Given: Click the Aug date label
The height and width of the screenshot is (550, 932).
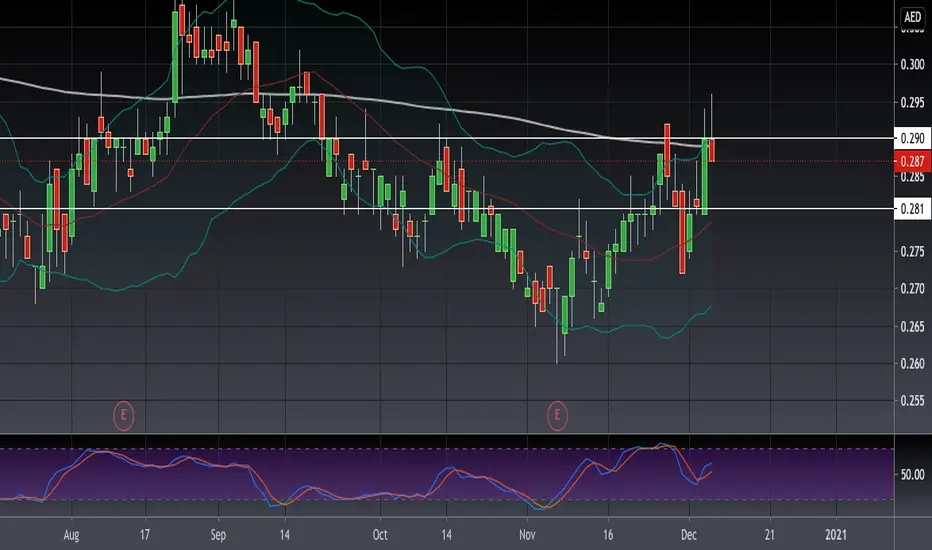Looking at the screenshot, I should point(71,535).
